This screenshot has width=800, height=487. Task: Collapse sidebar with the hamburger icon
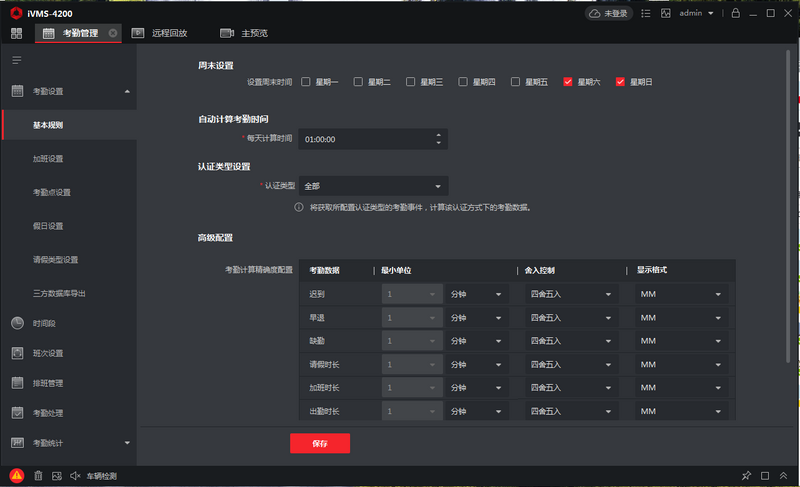(16, 61)
